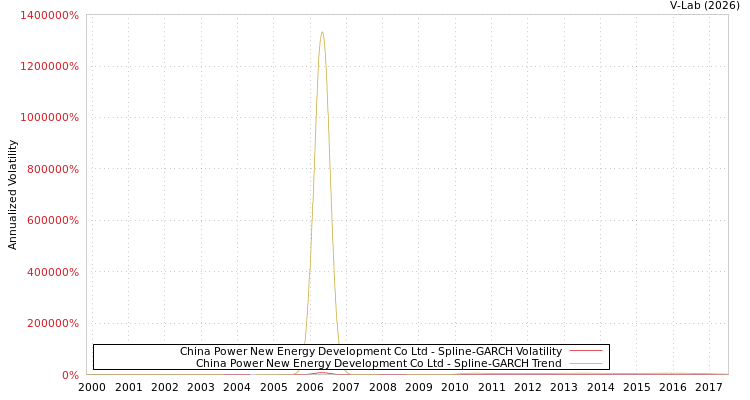
Task: Click the yellow Trend legend line sample
Action: [586, 363]
